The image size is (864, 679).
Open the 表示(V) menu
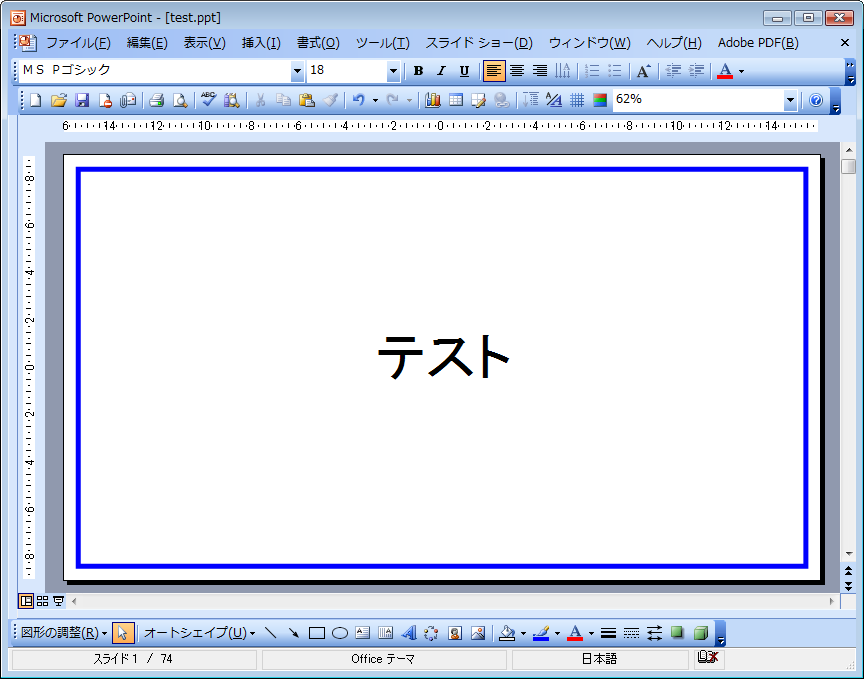point(204,43)
